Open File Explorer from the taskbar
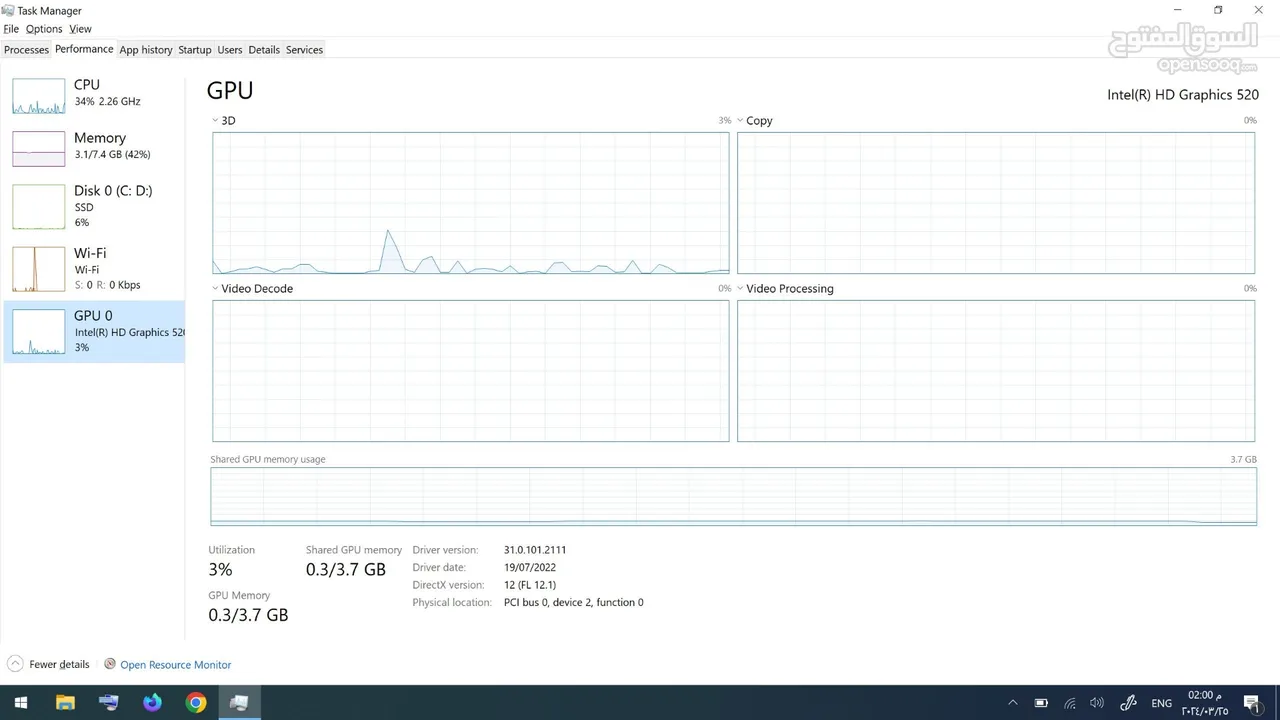Screen dimensions: 1280x720 [65, 702]
